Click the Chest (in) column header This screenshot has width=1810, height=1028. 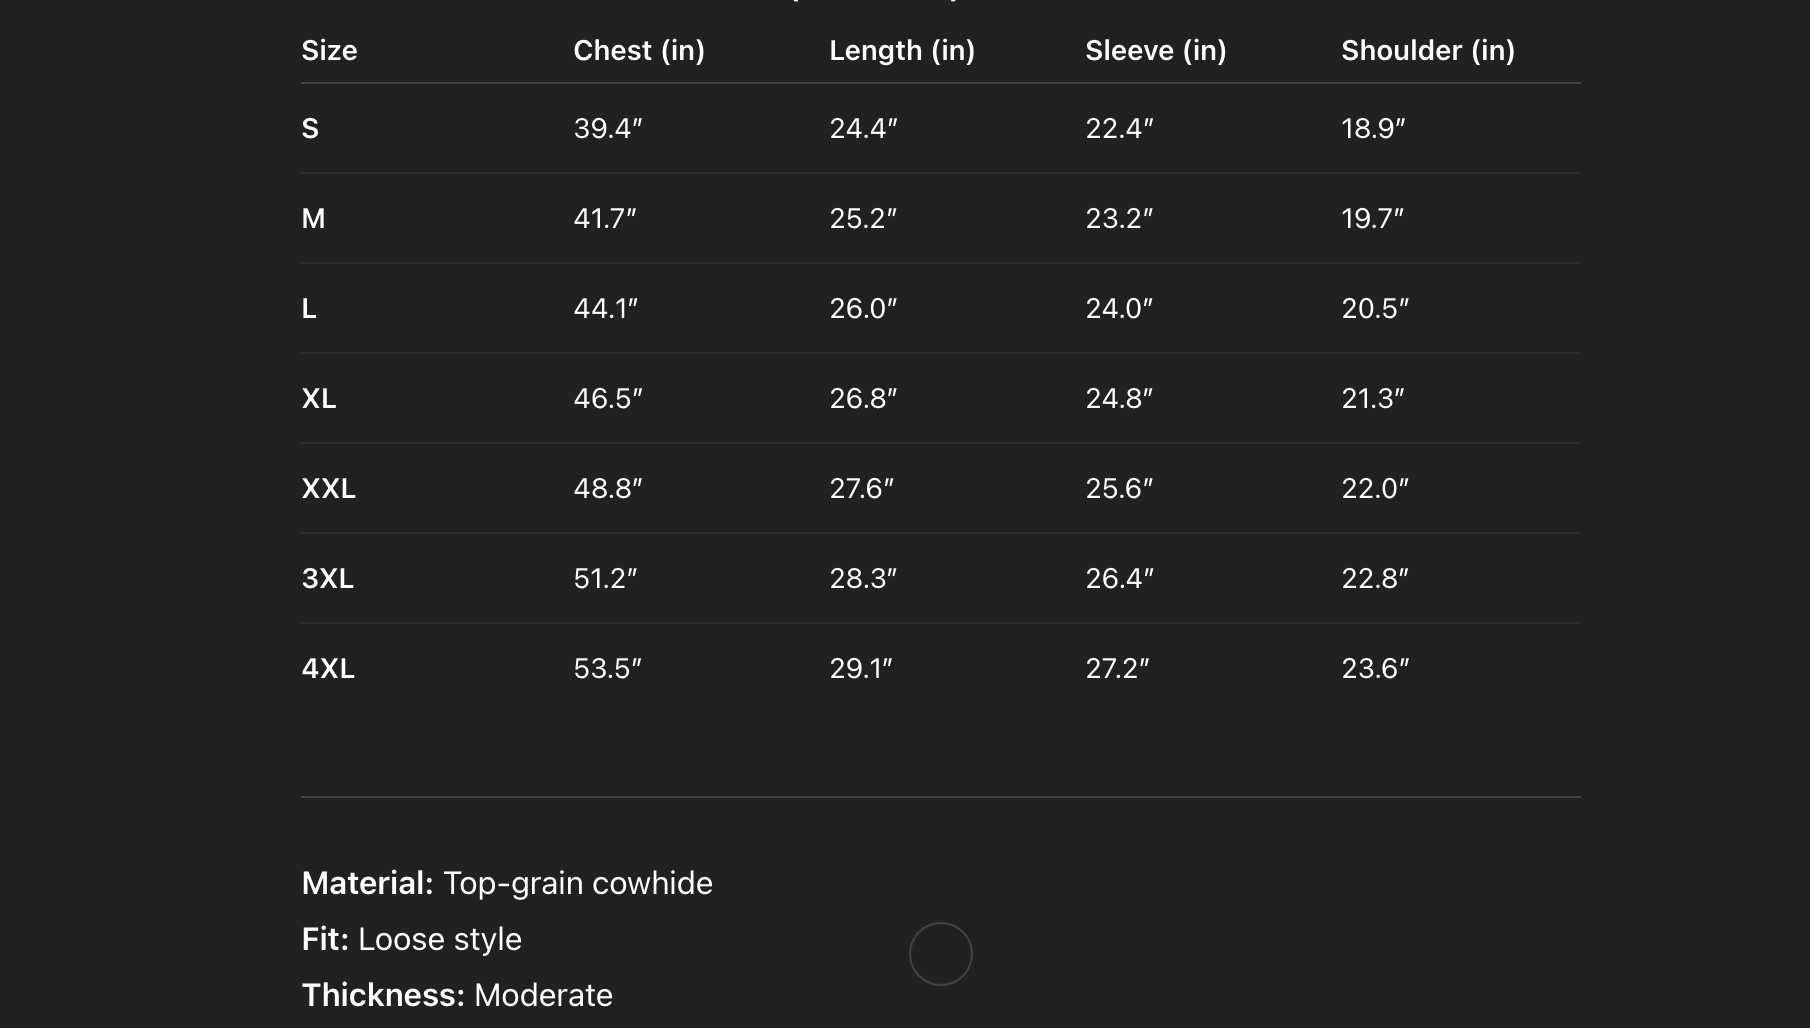click(x=638, y=50)
